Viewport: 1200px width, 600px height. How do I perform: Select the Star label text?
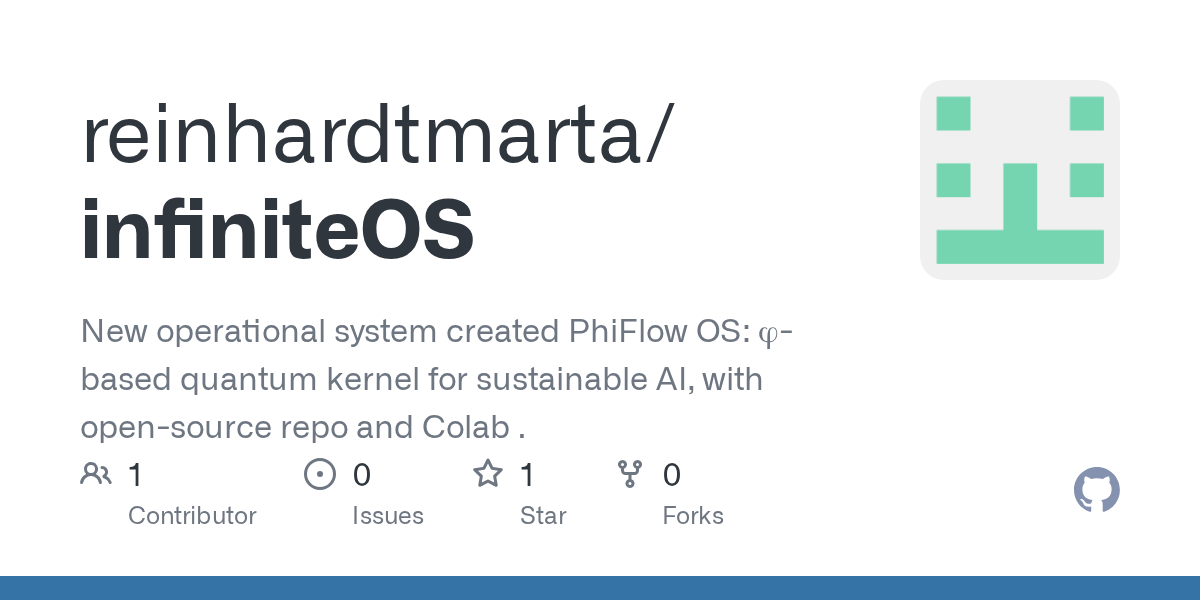click(543, 516)
